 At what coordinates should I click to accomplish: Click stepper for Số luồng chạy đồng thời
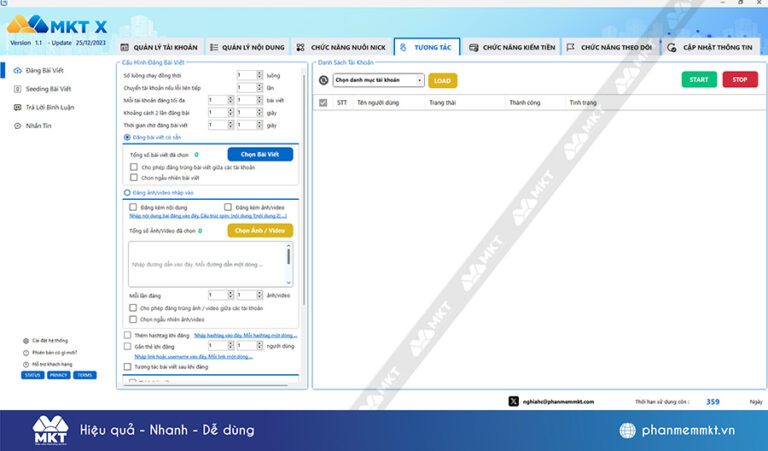[259, 75]
